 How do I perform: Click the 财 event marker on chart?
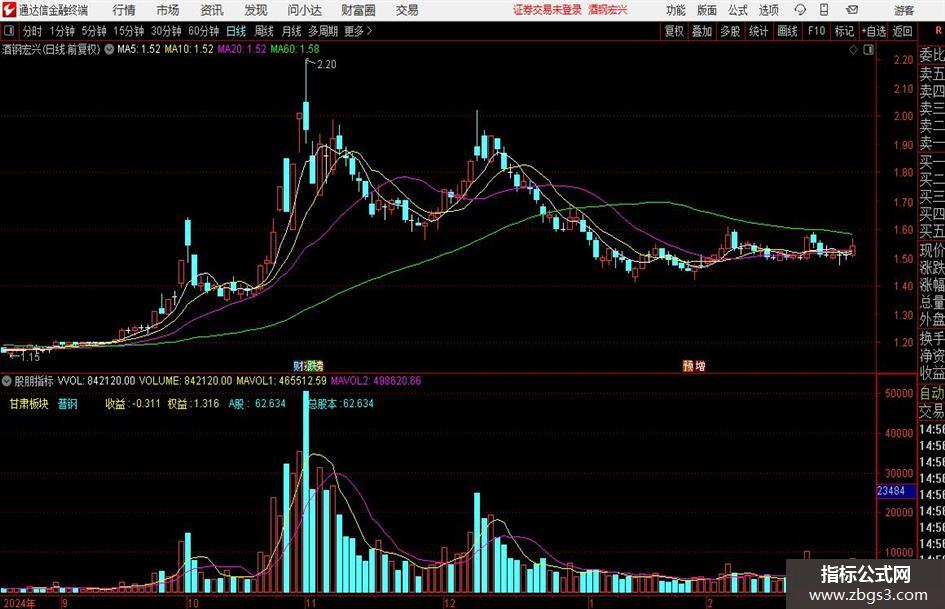298,365
